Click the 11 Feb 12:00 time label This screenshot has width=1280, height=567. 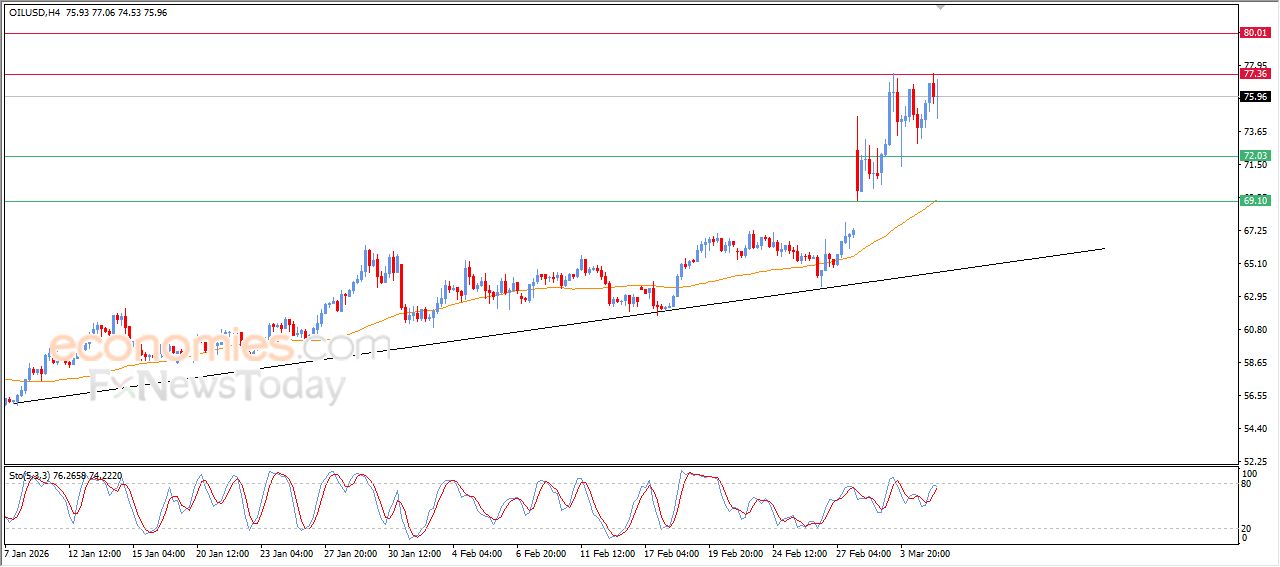pos(607,552)
